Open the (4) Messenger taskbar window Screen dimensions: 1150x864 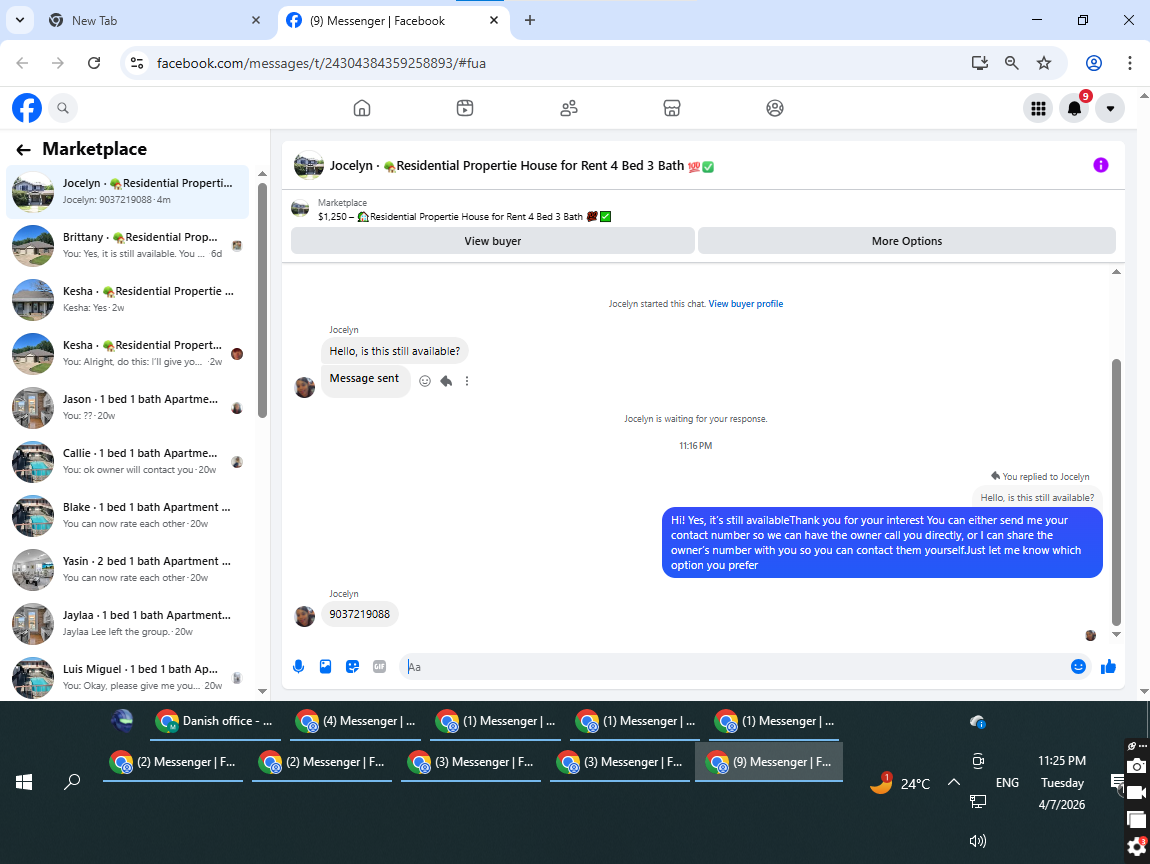(356, 722)
